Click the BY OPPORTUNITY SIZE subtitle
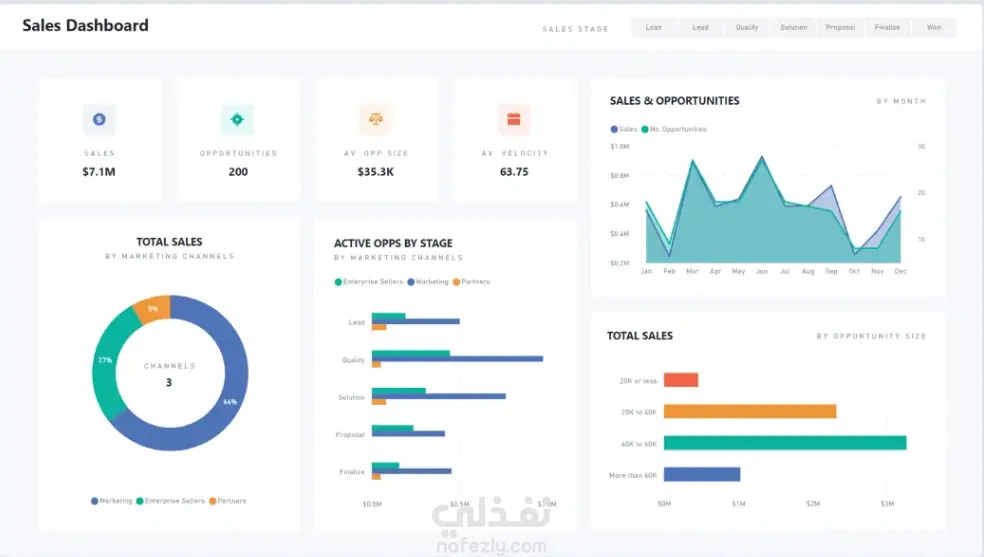This screenshot has width=984, height=557. [871, 337]
